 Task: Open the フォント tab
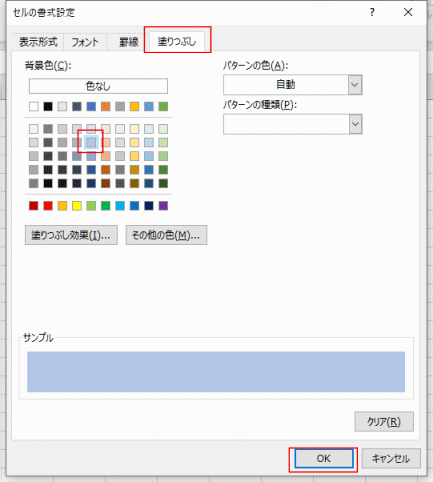[85, 42]
